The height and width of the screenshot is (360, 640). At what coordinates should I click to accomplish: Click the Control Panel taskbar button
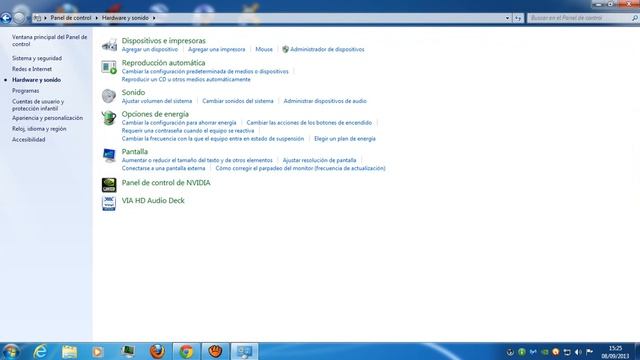tap(244, 351)
